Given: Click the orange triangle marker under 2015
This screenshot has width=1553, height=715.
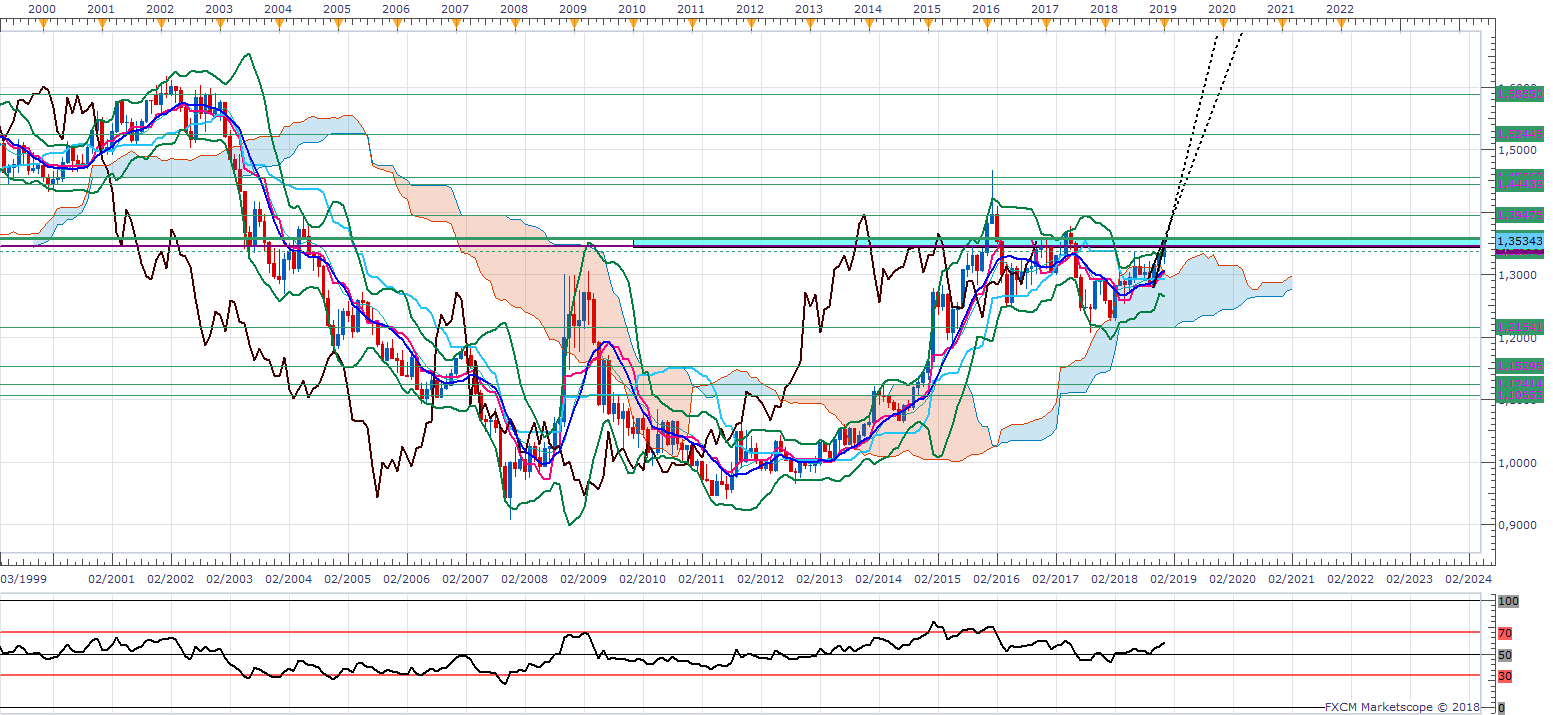Looking at the screenshot, I should click(x=927, y=25).
